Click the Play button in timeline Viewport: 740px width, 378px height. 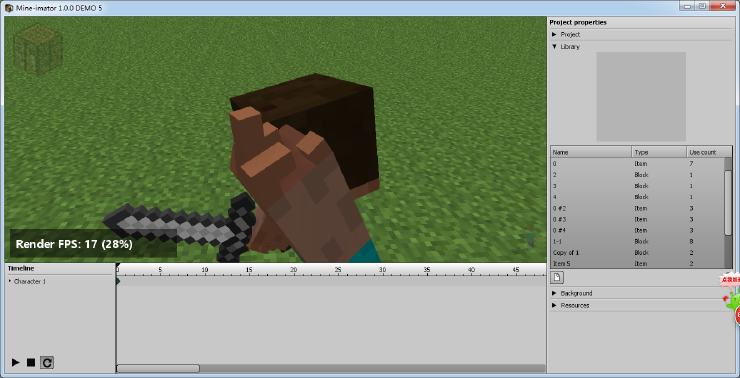click(16, 362)
